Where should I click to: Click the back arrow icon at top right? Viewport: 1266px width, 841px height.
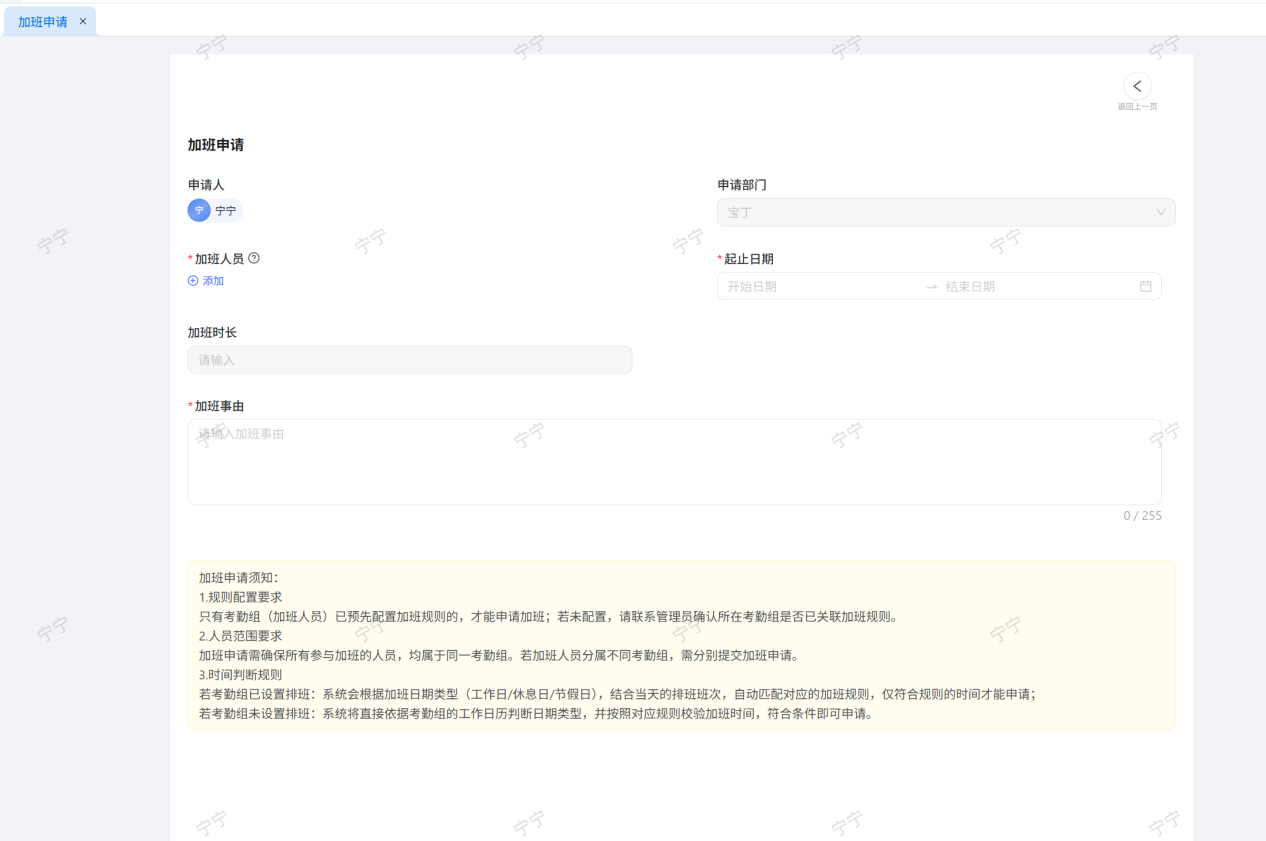point(1137,86)
